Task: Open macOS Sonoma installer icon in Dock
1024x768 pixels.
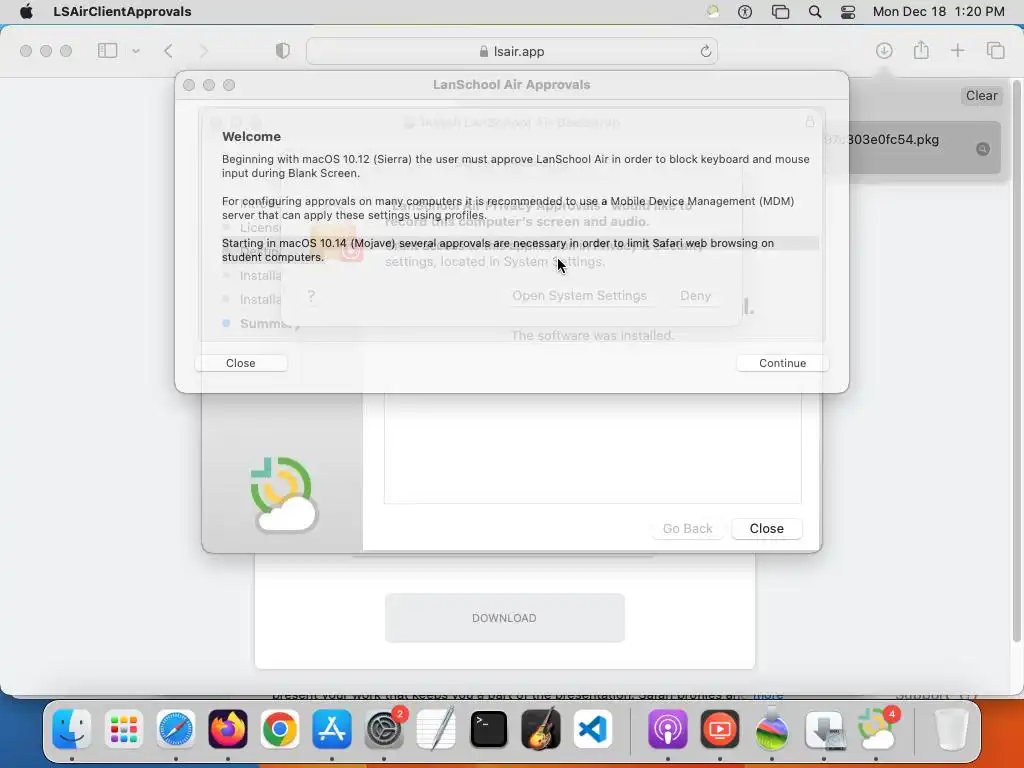Action: [x=772, y=729]
